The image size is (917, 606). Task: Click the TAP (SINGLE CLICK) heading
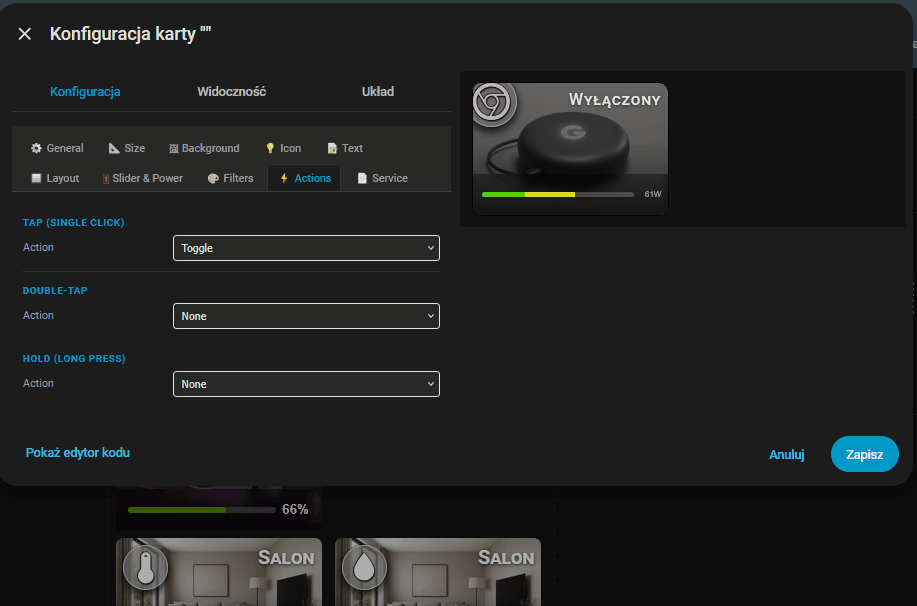tap(74, 222)
